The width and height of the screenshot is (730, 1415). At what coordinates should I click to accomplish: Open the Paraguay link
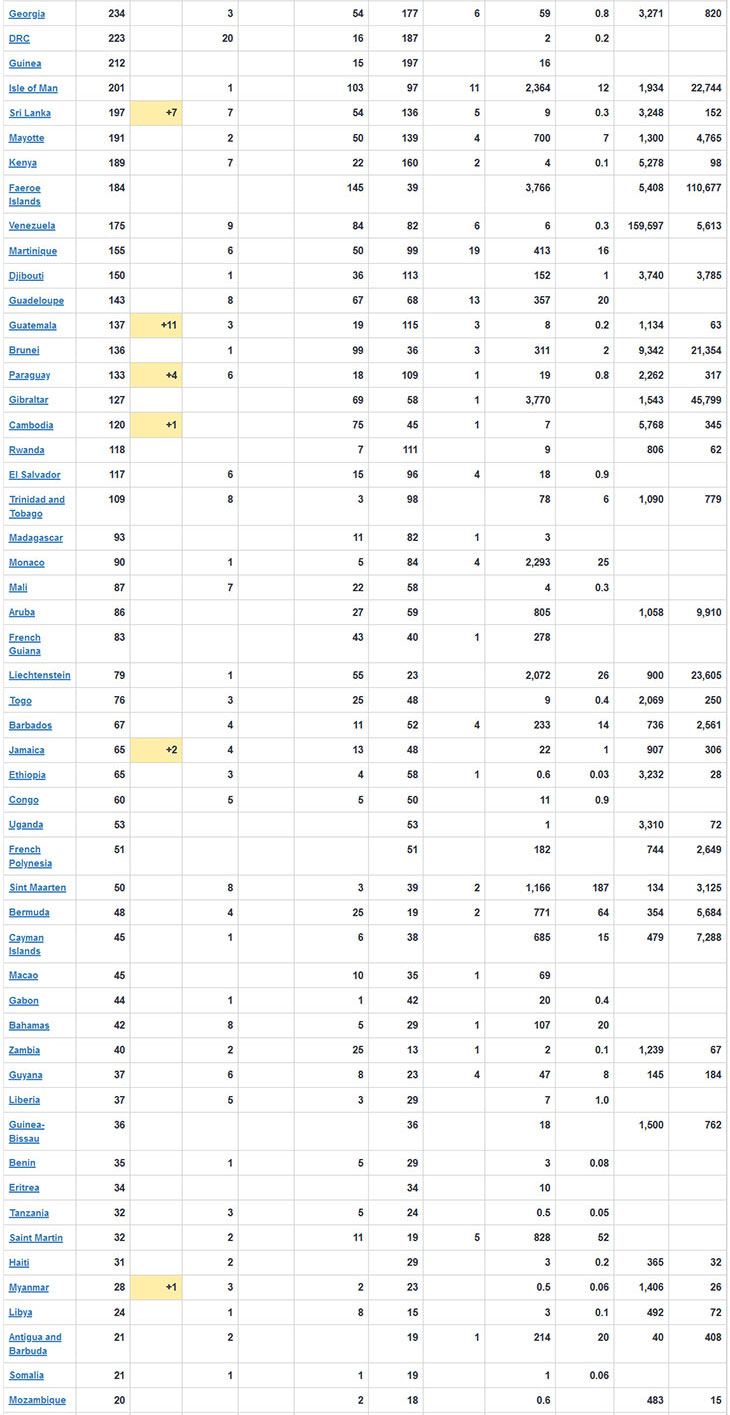coord(30,375)
